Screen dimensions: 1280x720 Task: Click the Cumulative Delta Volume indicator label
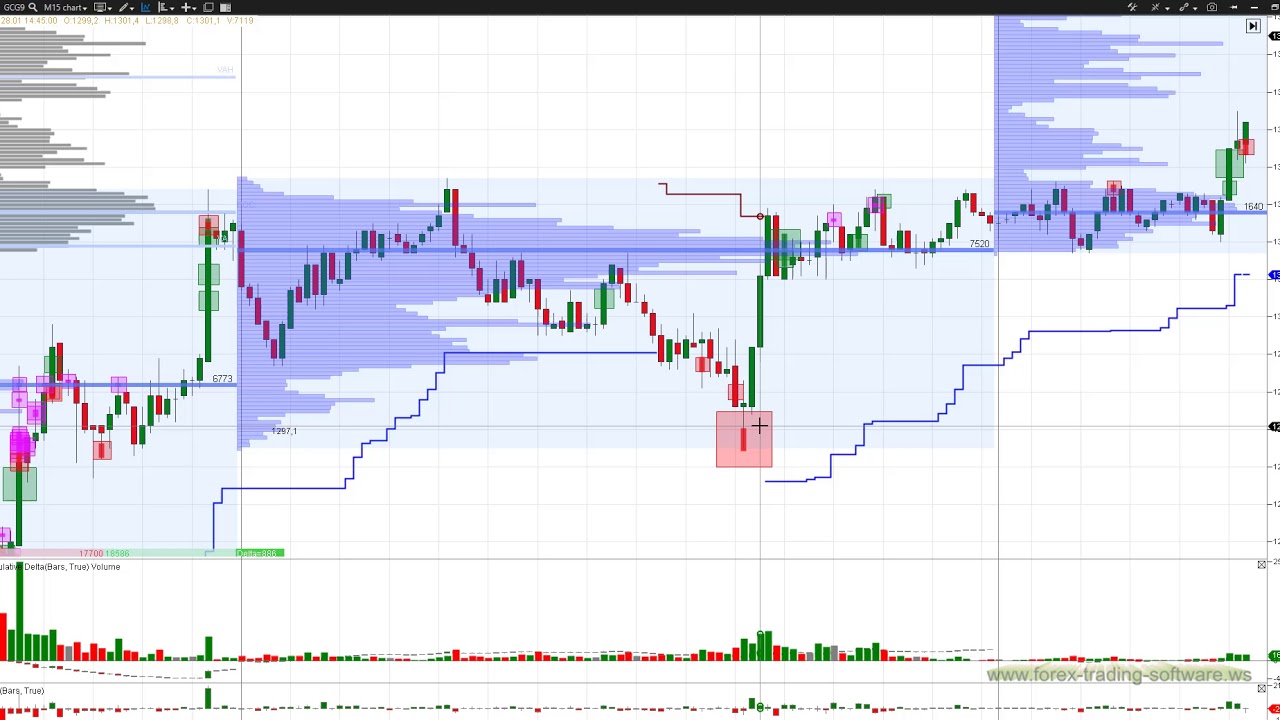point(60,567)
